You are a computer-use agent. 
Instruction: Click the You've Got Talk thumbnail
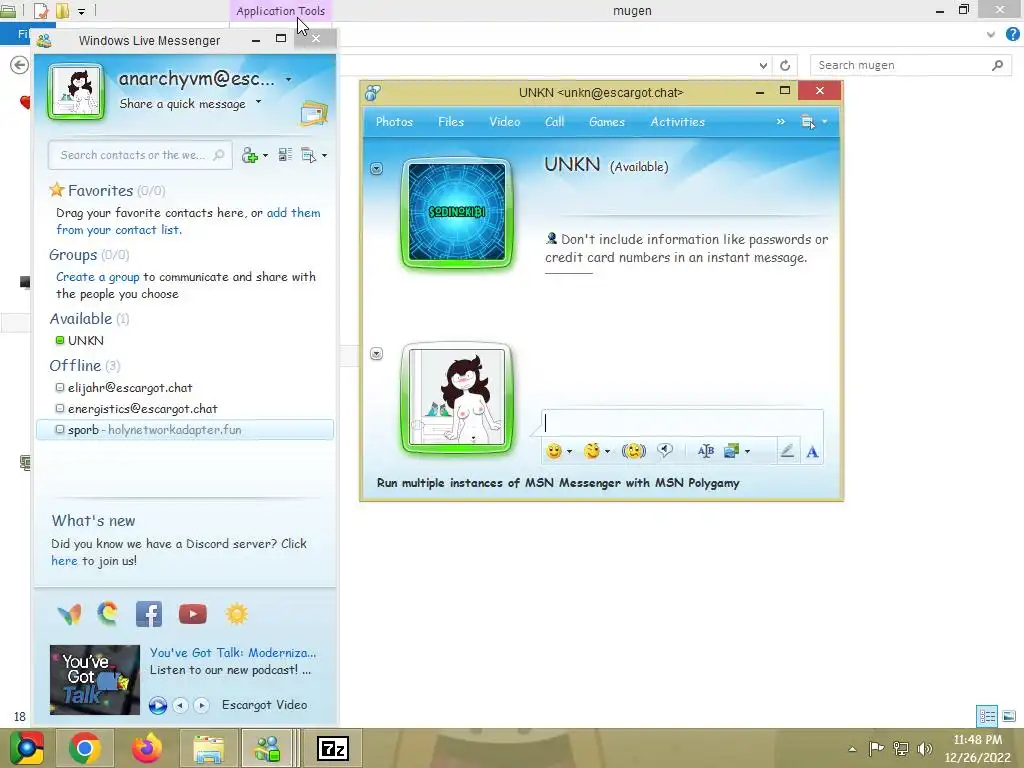95,680
